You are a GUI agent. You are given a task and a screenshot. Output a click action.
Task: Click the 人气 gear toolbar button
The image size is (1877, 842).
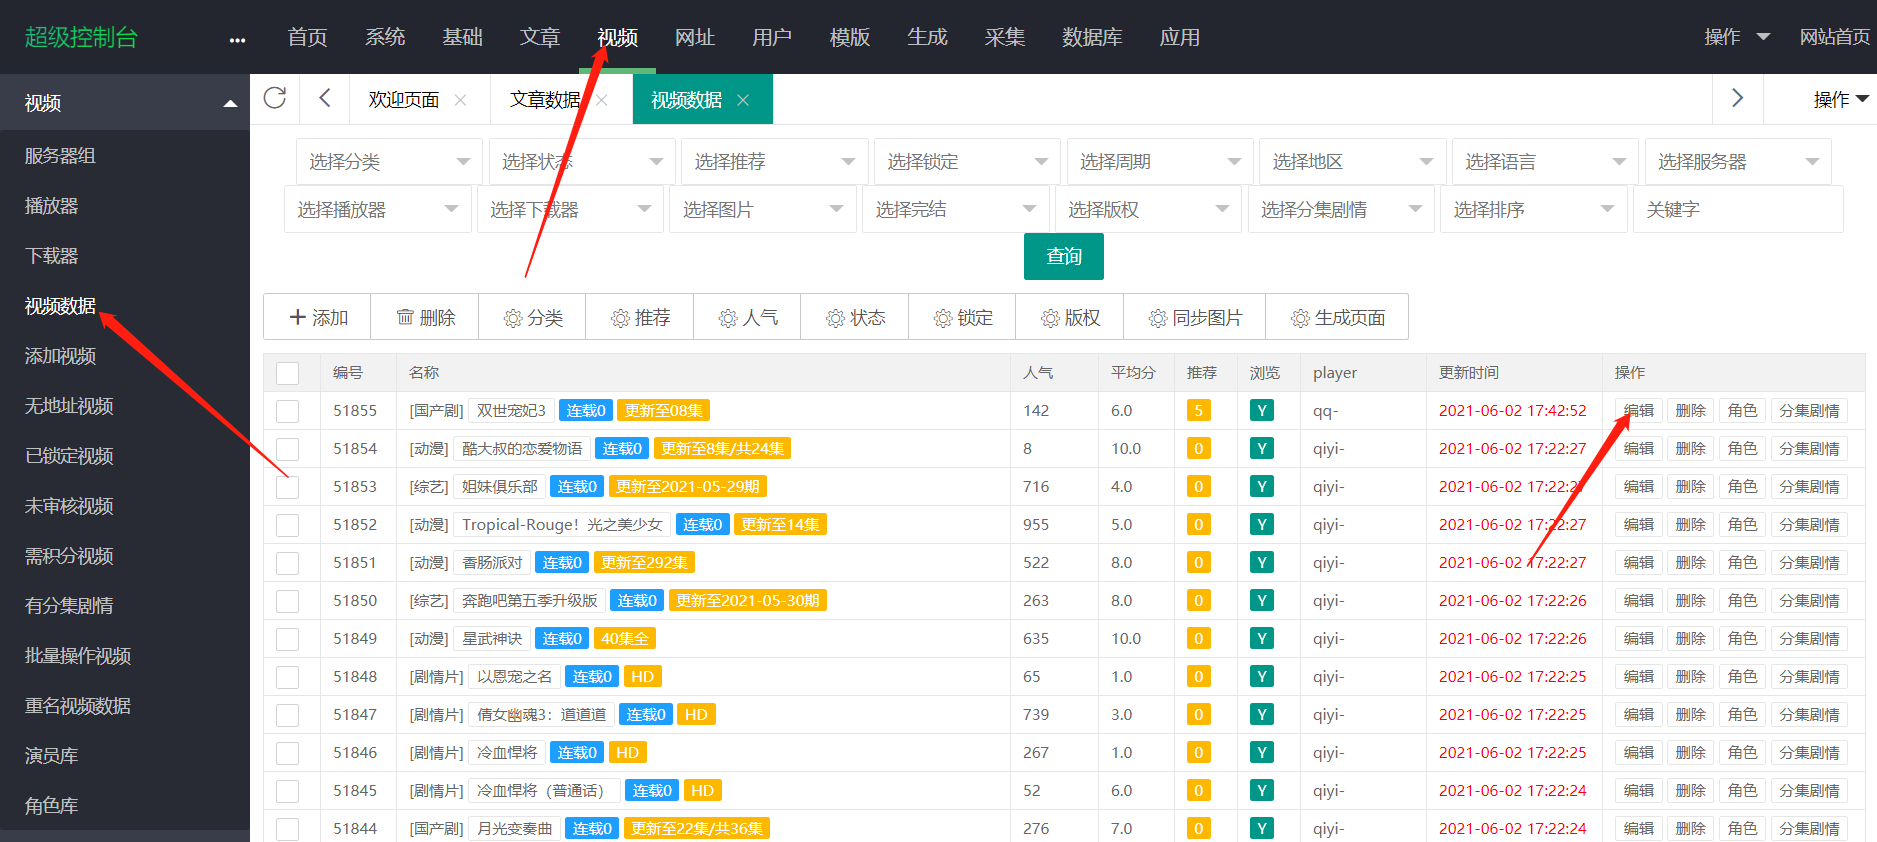click(747, 317)
